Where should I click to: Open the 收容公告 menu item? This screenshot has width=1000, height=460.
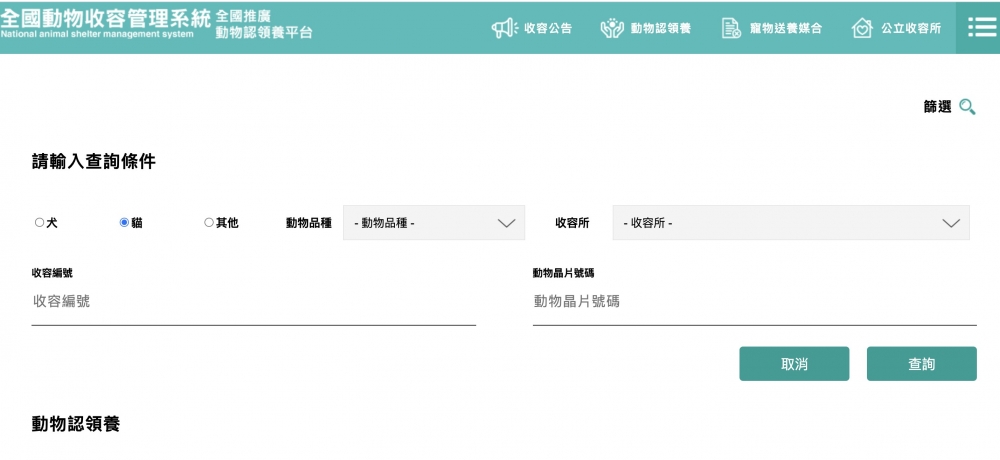click(x=548, y=28)
